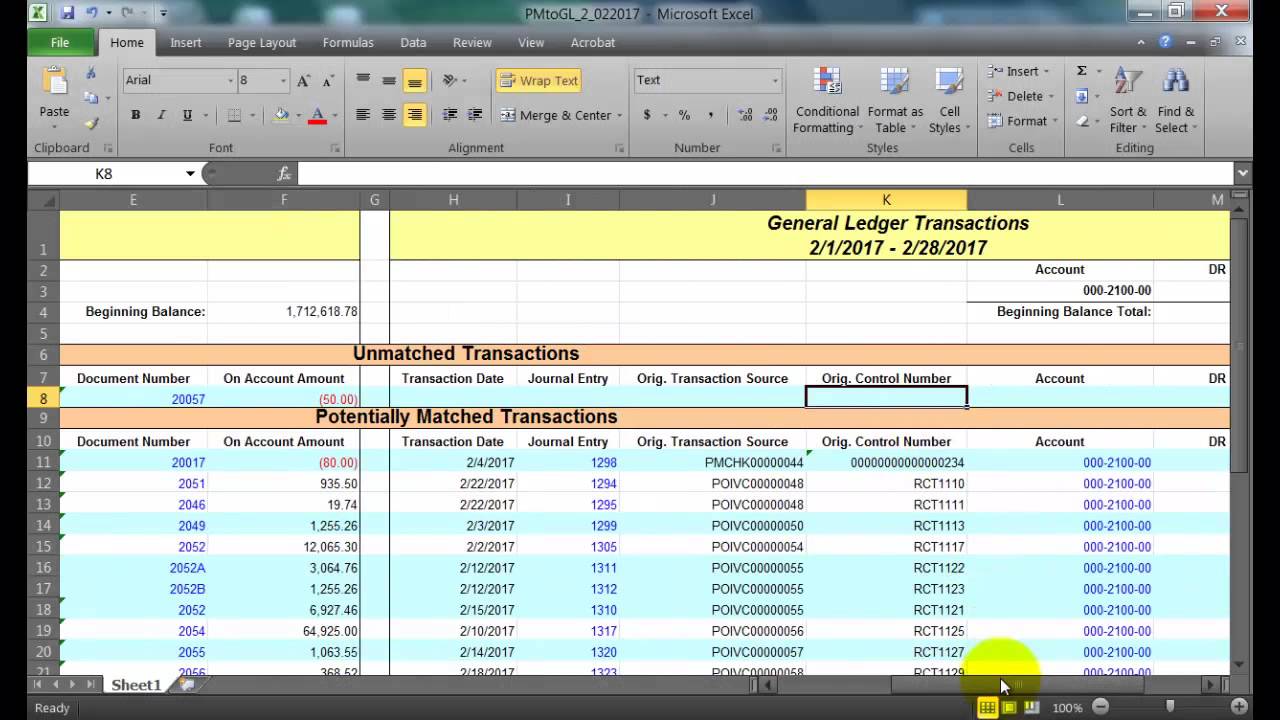This screenshot has width=1280, height=720.
Task: Open Cell Styles gallery
Action: (x=948, y=101)
